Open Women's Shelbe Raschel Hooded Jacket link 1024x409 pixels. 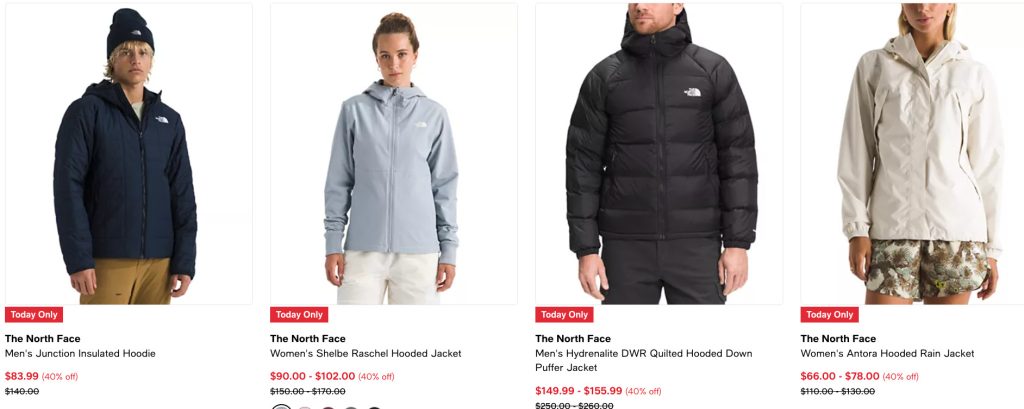click(366, 353)
